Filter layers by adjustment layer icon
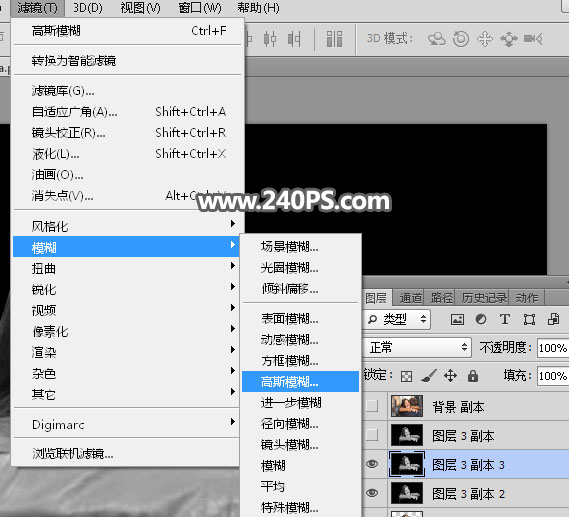 click(x=481, y=319)
